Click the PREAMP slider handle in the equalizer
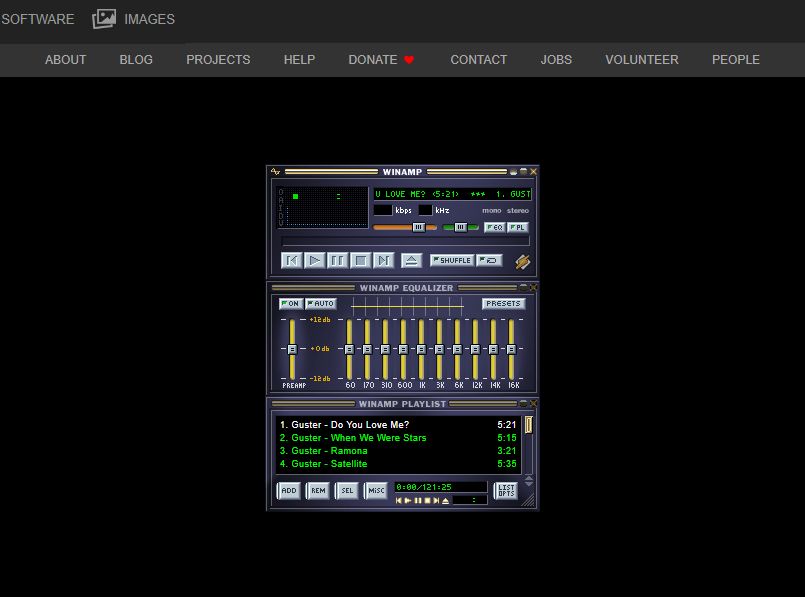The image size is (805, 600). [x=292, y=350]
